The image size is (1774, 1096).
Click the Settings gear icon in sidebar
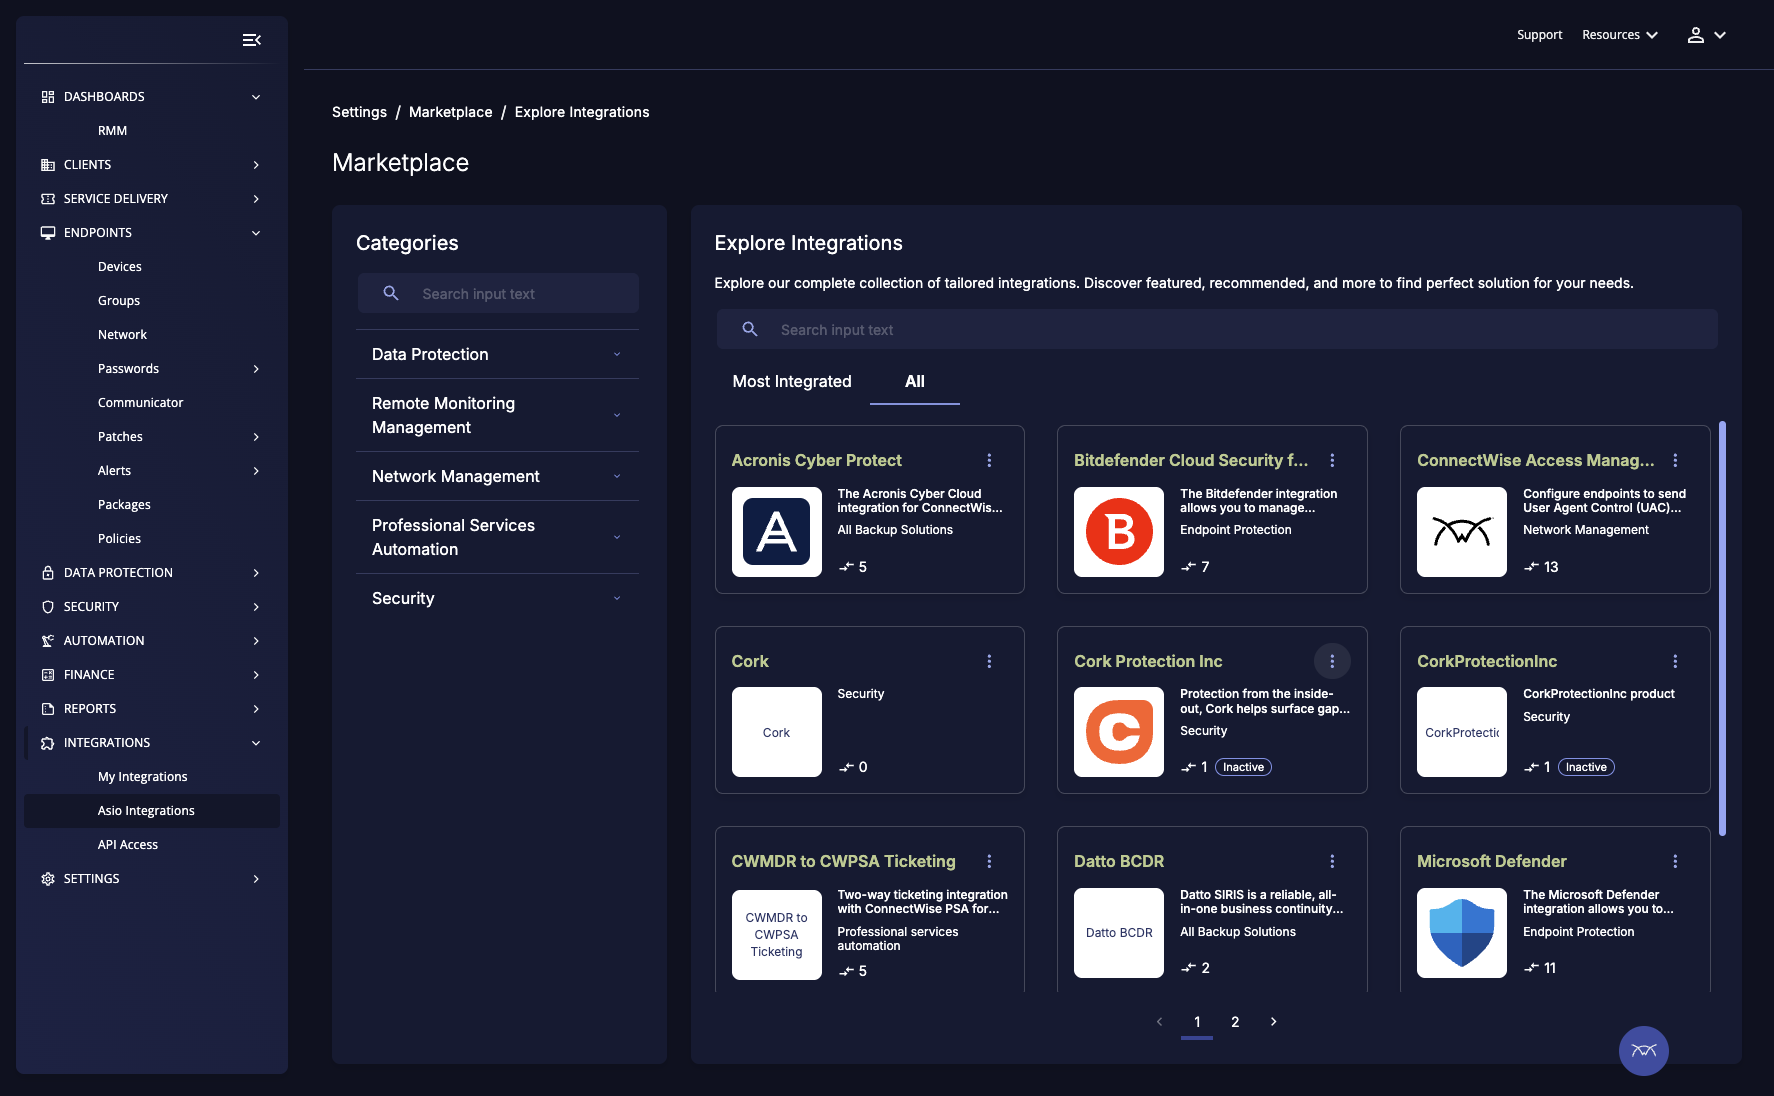click(48, 879)
